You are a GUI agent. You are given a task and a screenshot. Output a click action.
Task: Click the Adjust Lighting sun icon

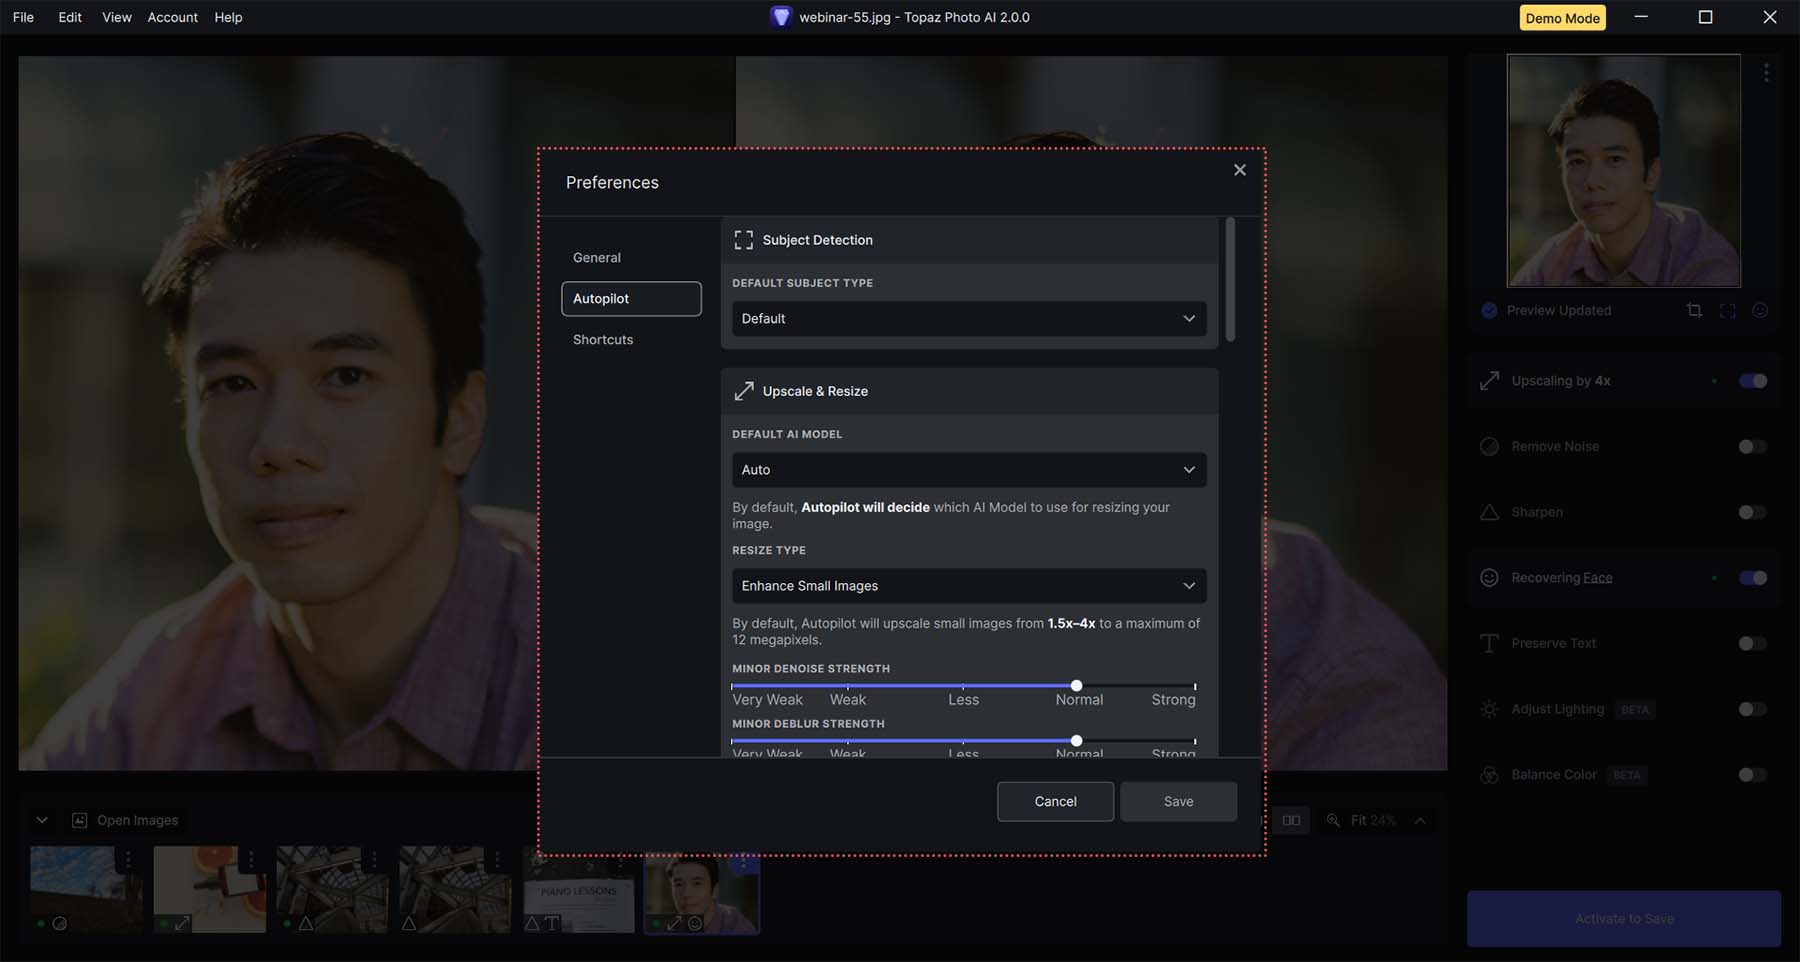tap(1489, 708)
